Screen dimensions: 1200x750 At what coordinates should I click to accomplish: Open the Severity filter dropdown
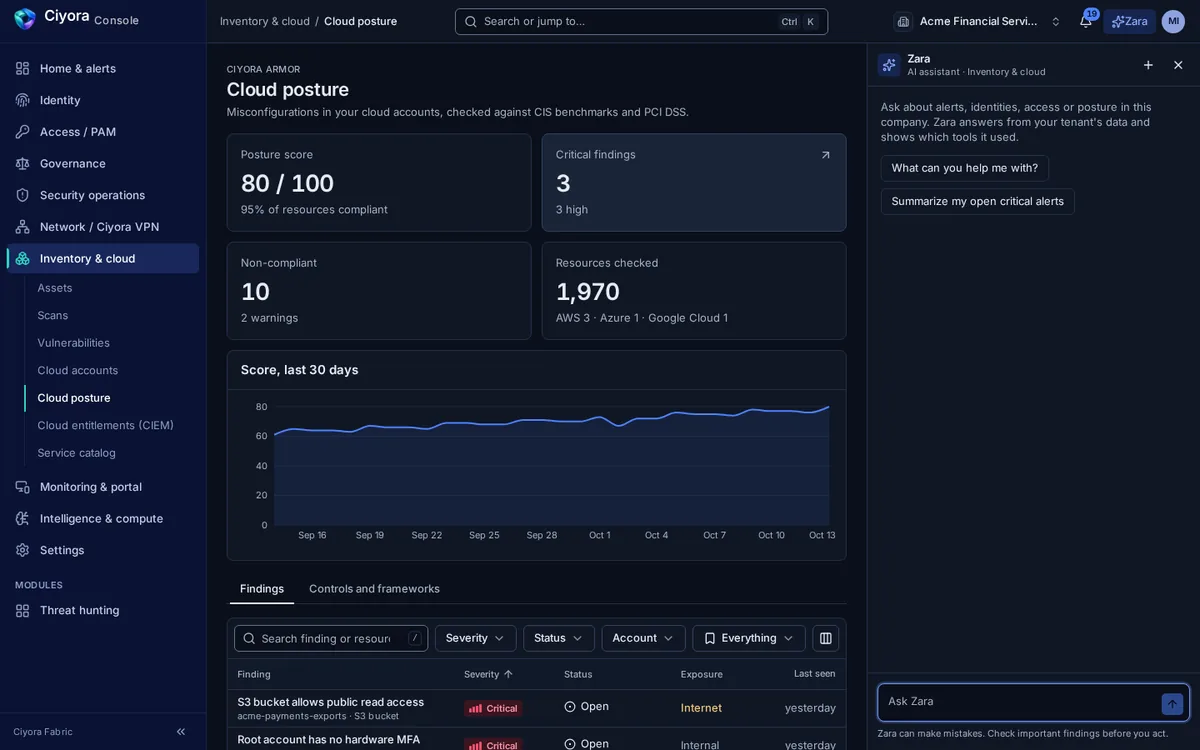[x=475, y=638]
